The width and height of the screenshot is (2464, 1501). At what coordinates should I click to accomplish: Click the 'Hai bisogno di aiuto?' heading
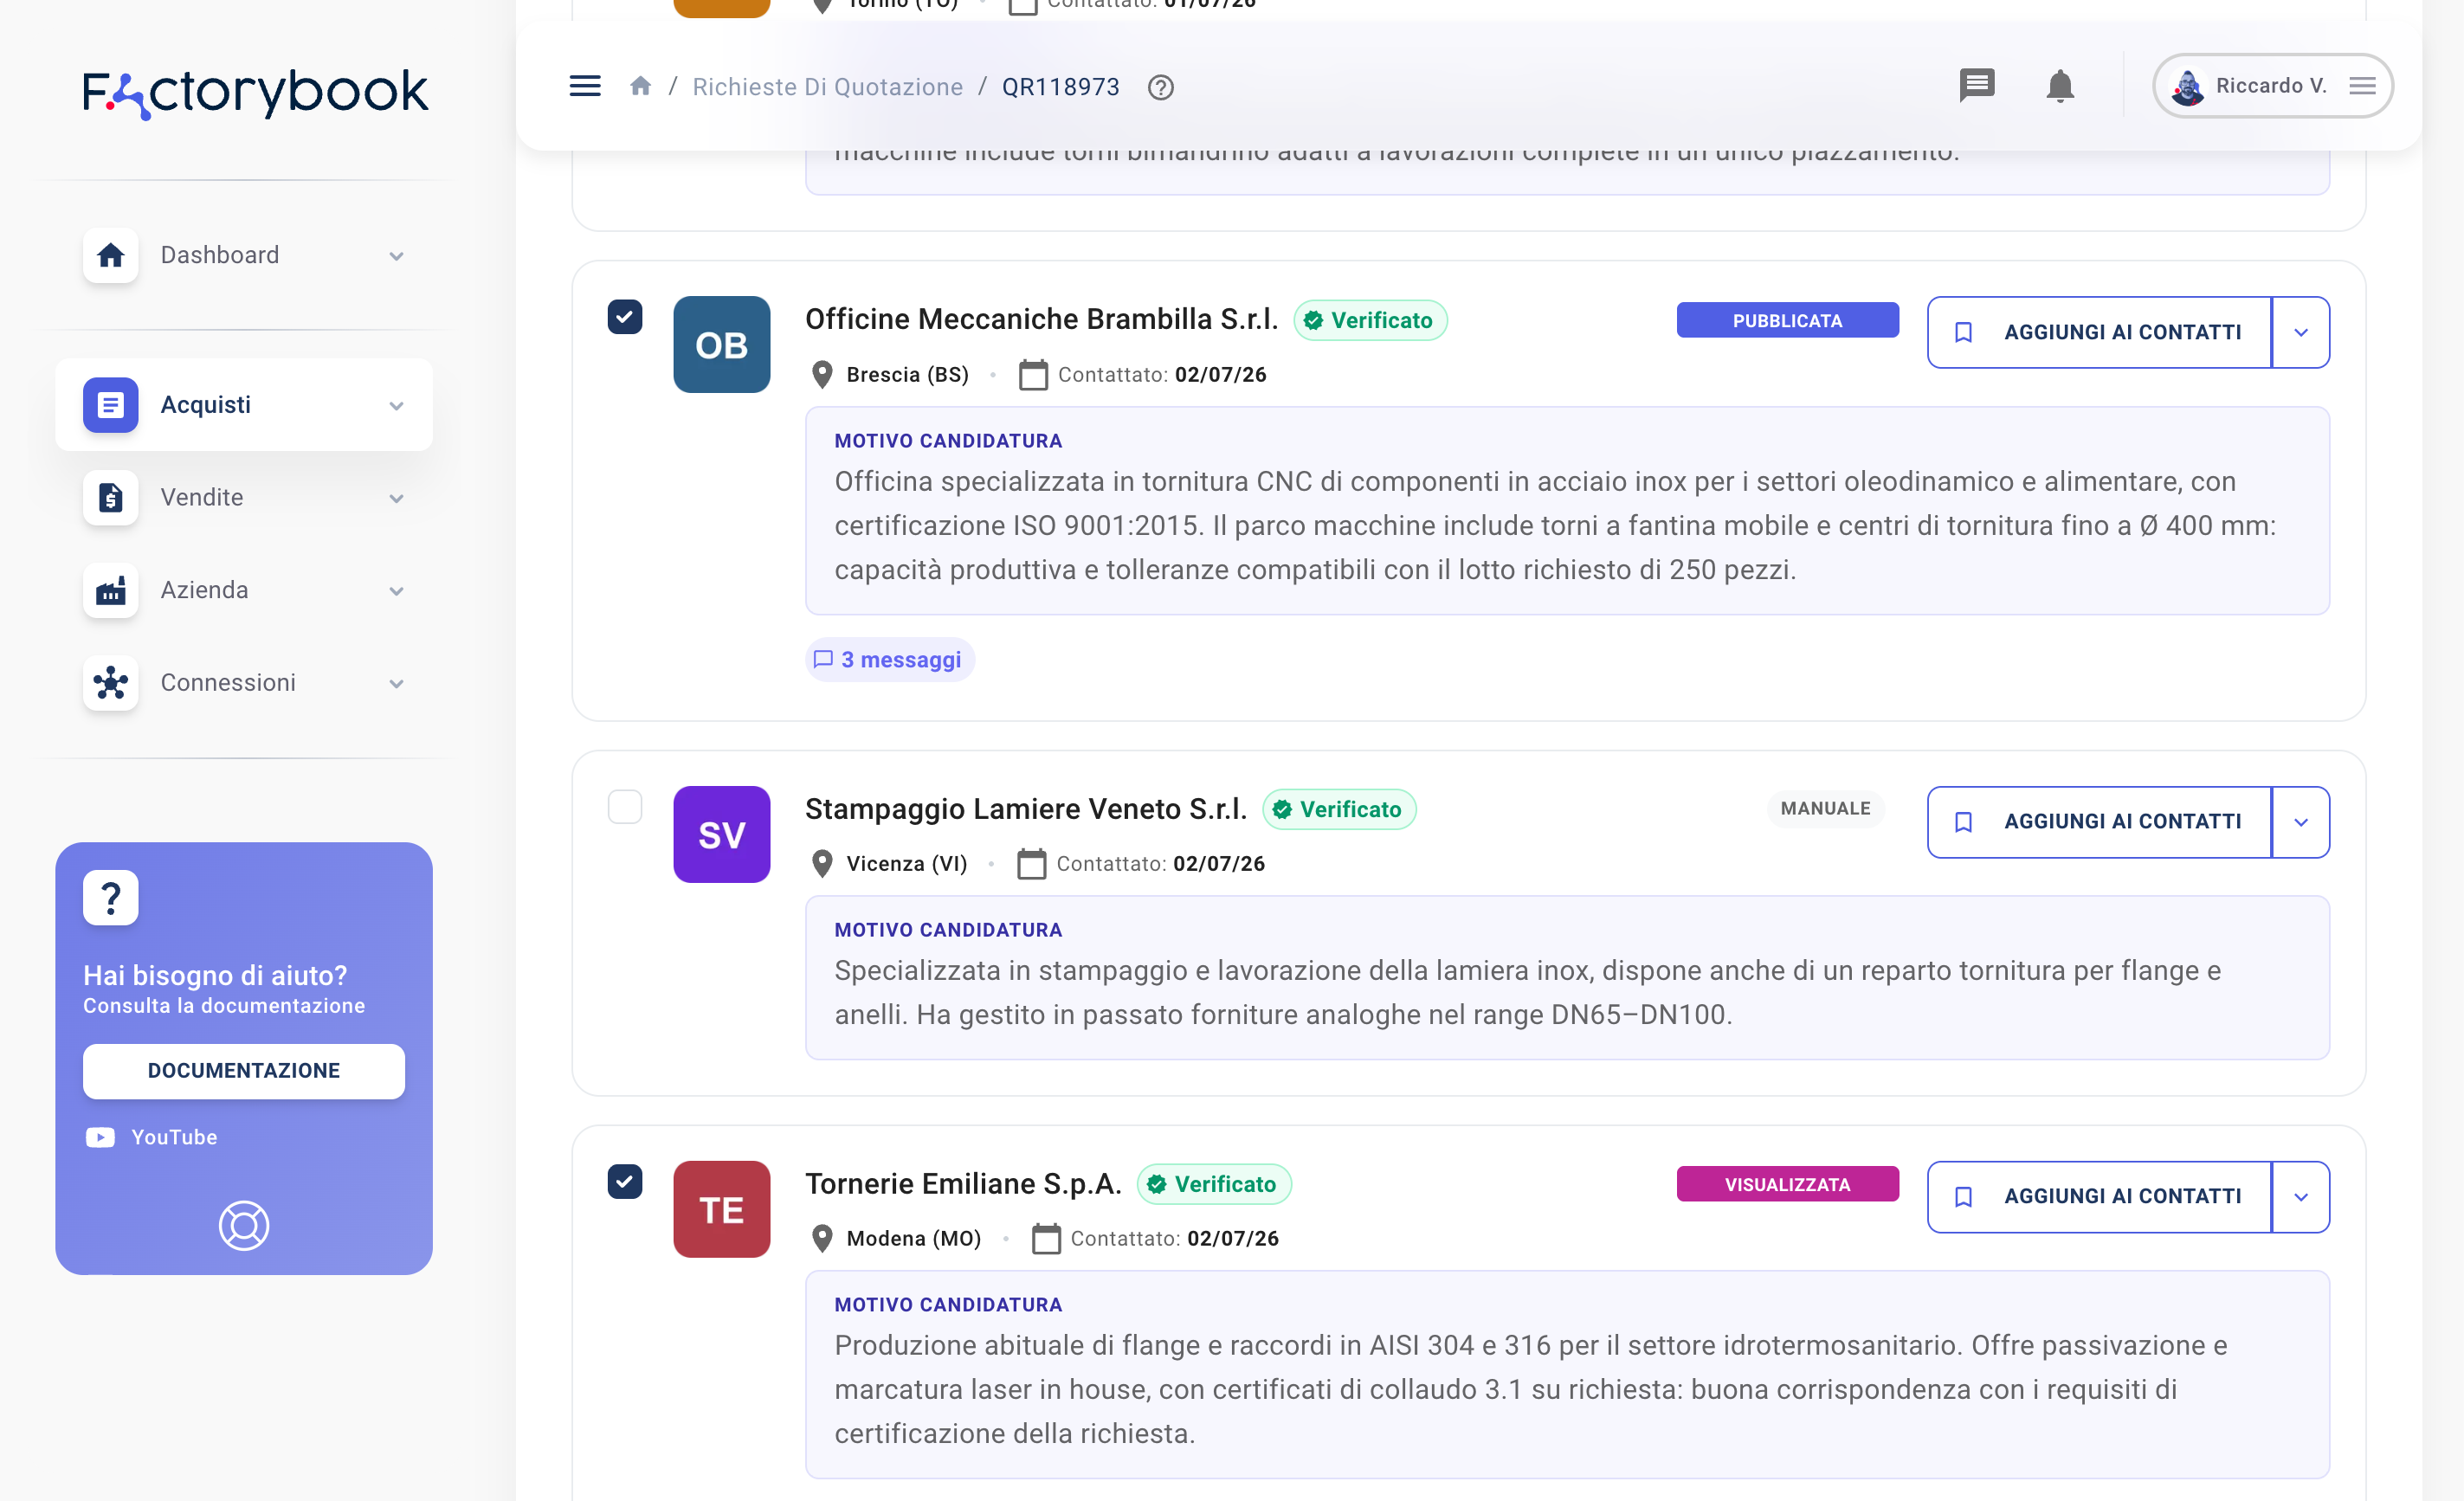[x=215, y=975]
